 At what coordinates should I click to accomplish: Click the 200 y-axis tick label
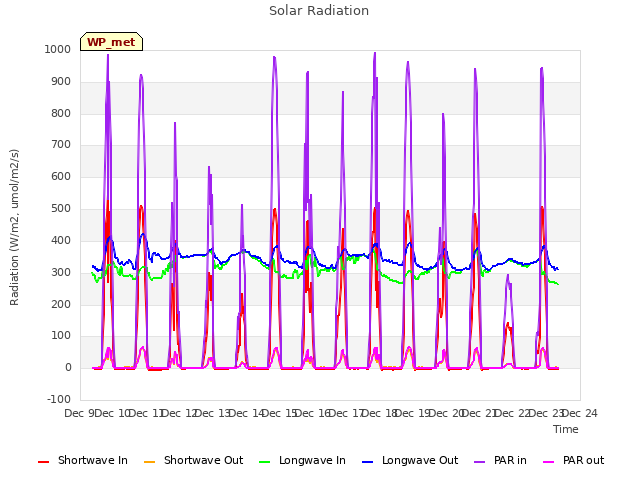(60, 304)
